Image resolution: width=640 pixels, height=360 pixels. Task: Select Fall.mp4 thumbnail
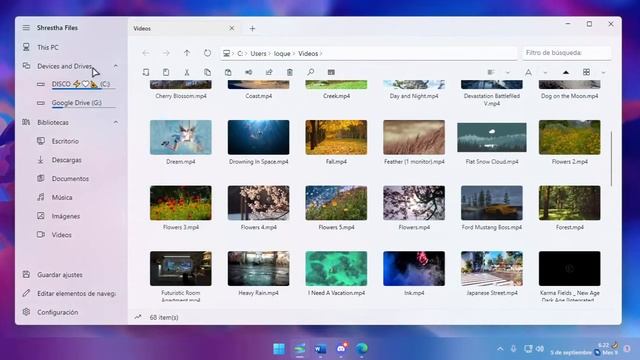[336, 137]
